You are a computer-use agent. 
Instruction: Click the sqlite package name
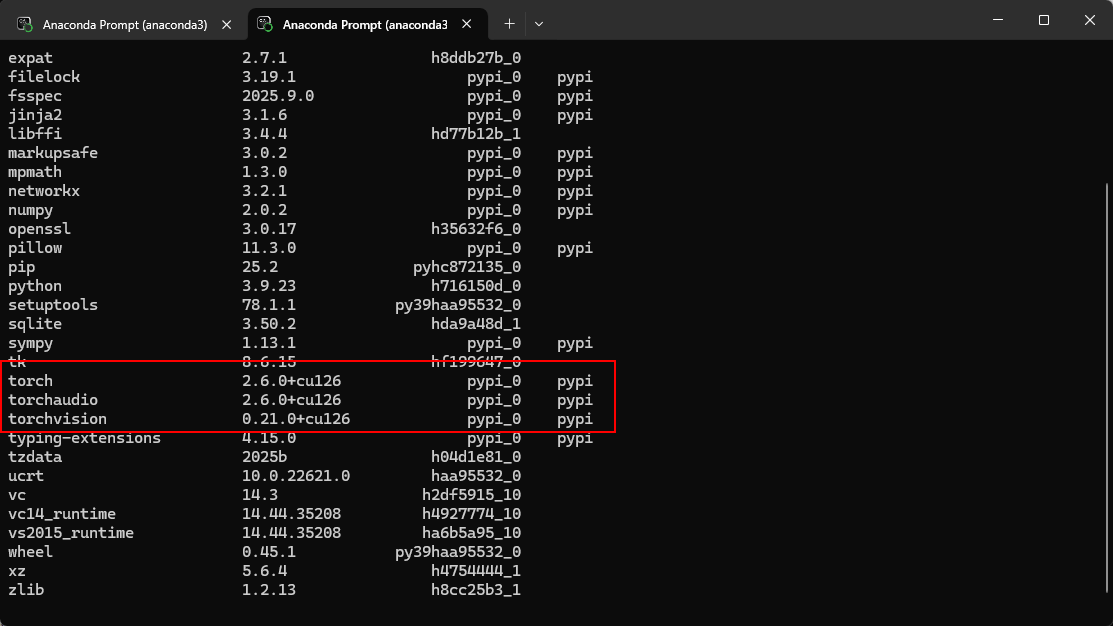[x=35, y=324]
